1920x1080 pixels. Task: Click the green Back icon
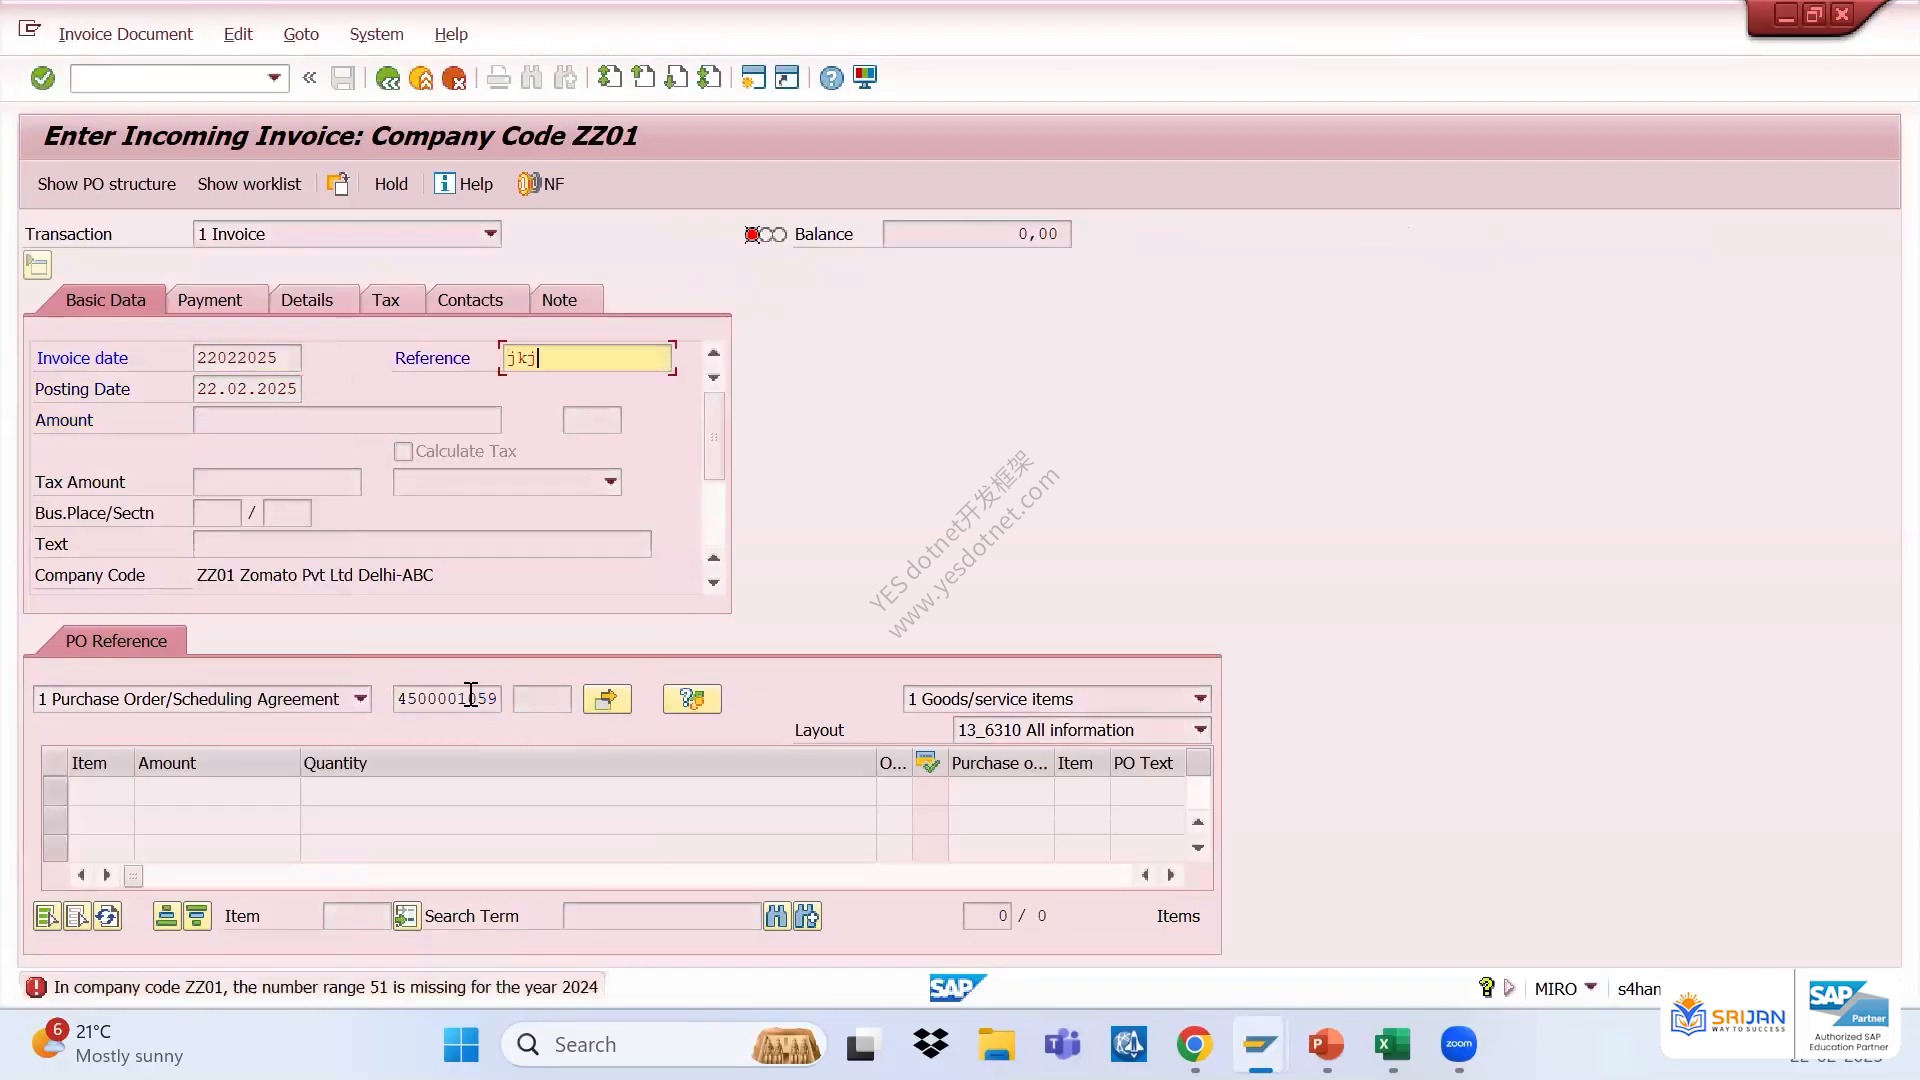pos(387,78)
